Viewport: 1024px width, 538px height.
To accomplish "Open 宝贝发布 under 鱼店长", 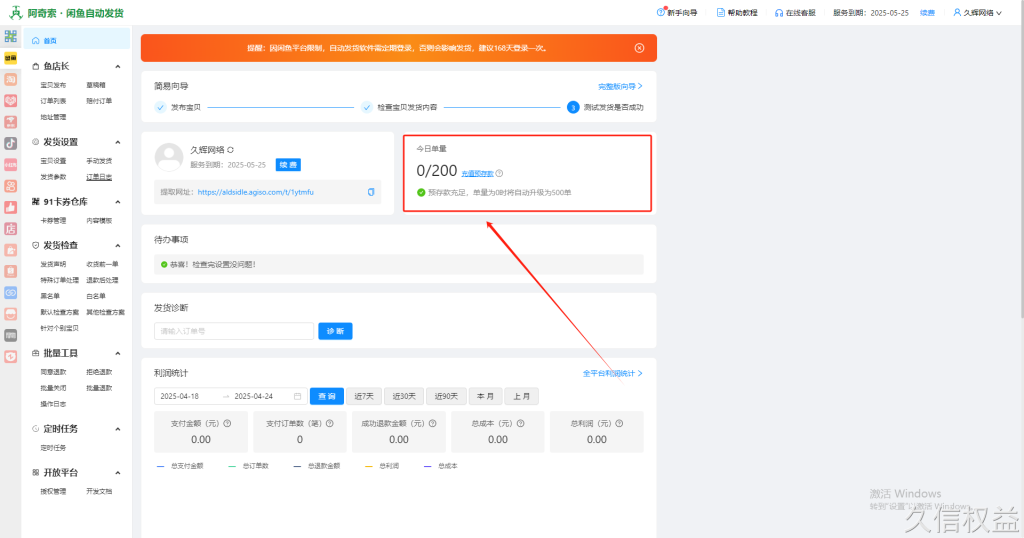I will coord(53,85).
